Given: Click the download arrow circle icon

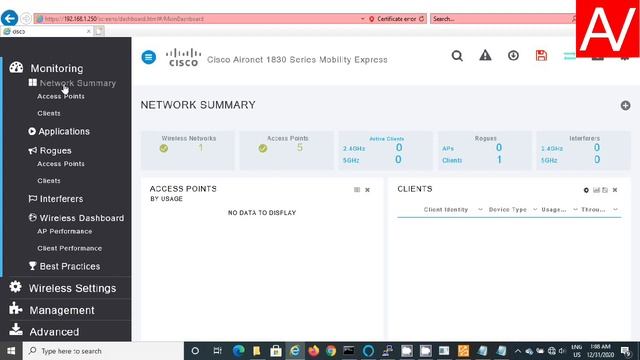Looking at the screenshot, I should click(513, 56).
